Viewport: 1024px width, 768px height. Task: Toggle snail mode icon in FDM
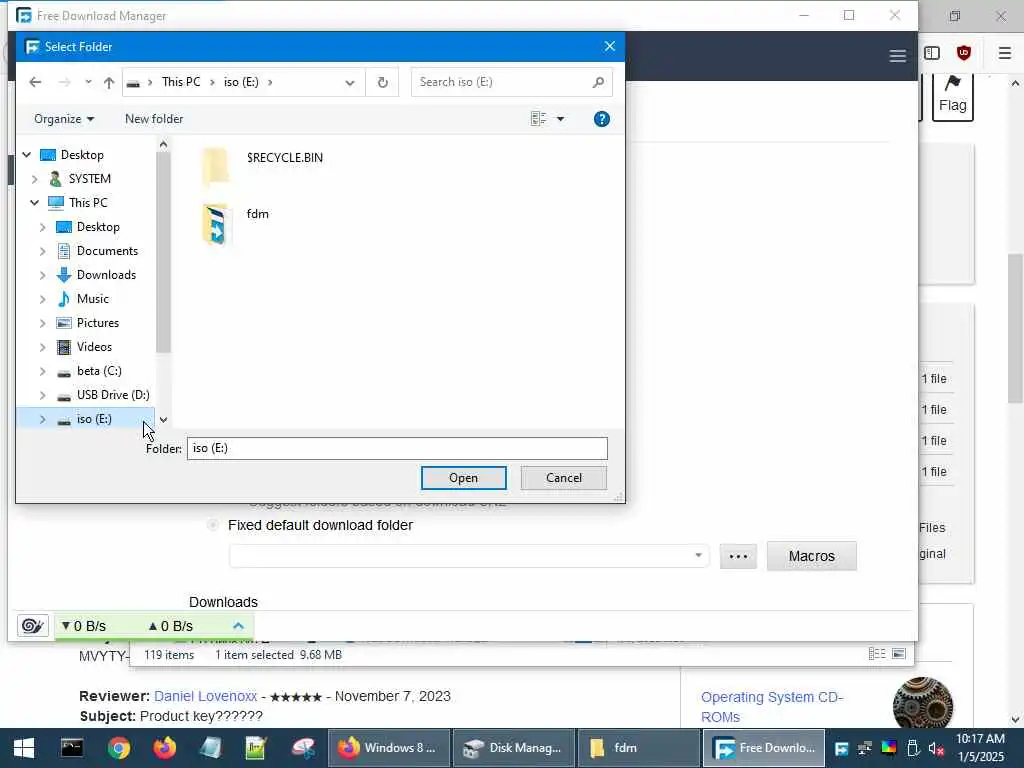pyautogui.click(x=32, y=626)
